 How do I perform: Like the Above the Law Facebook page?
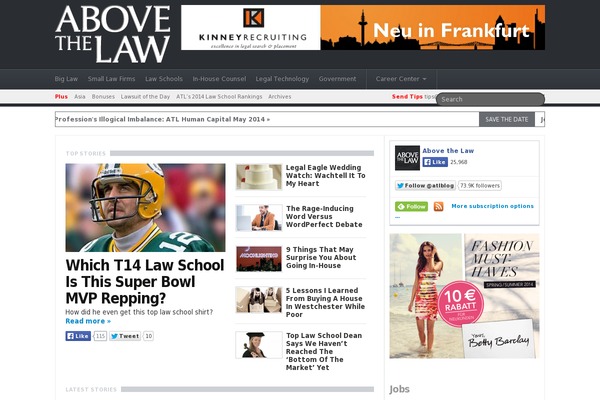435,162
